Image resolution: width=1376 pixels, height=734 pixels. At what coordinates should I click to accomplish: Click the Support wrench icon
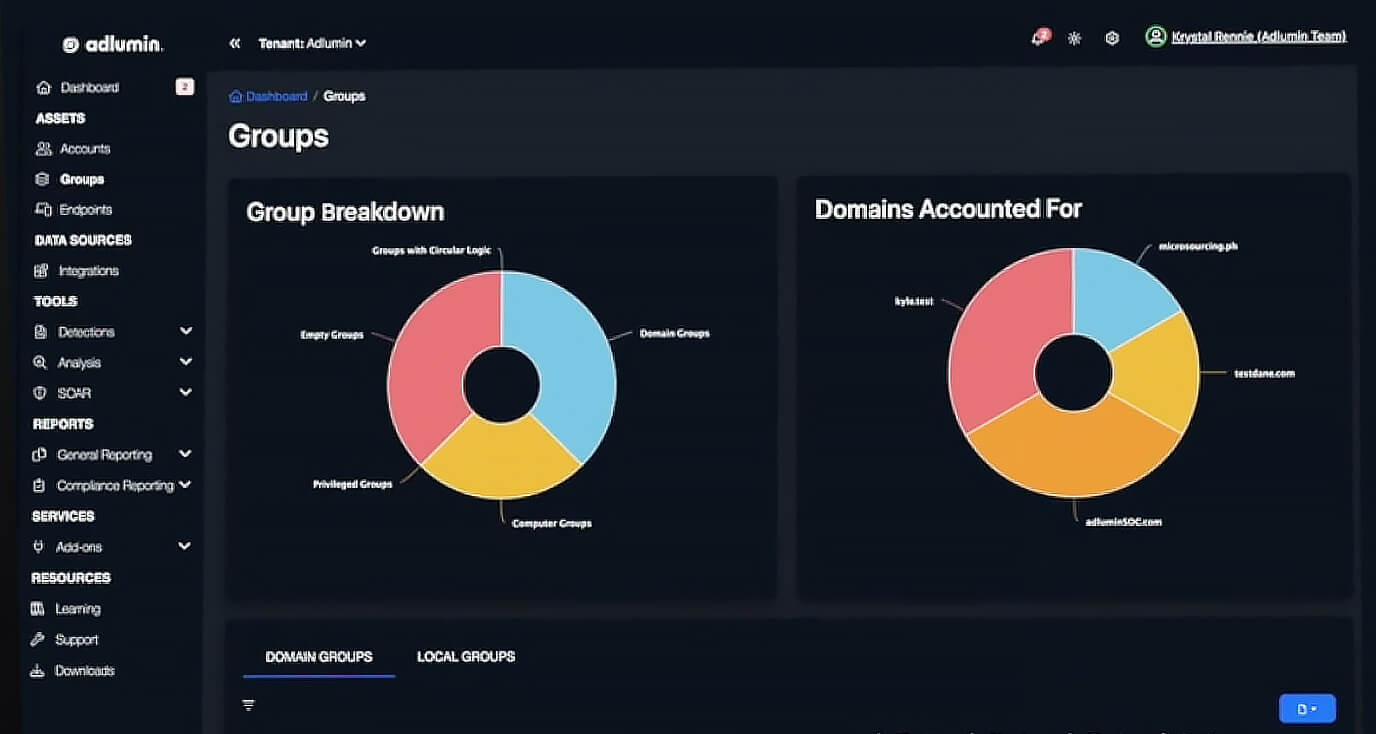38,640
